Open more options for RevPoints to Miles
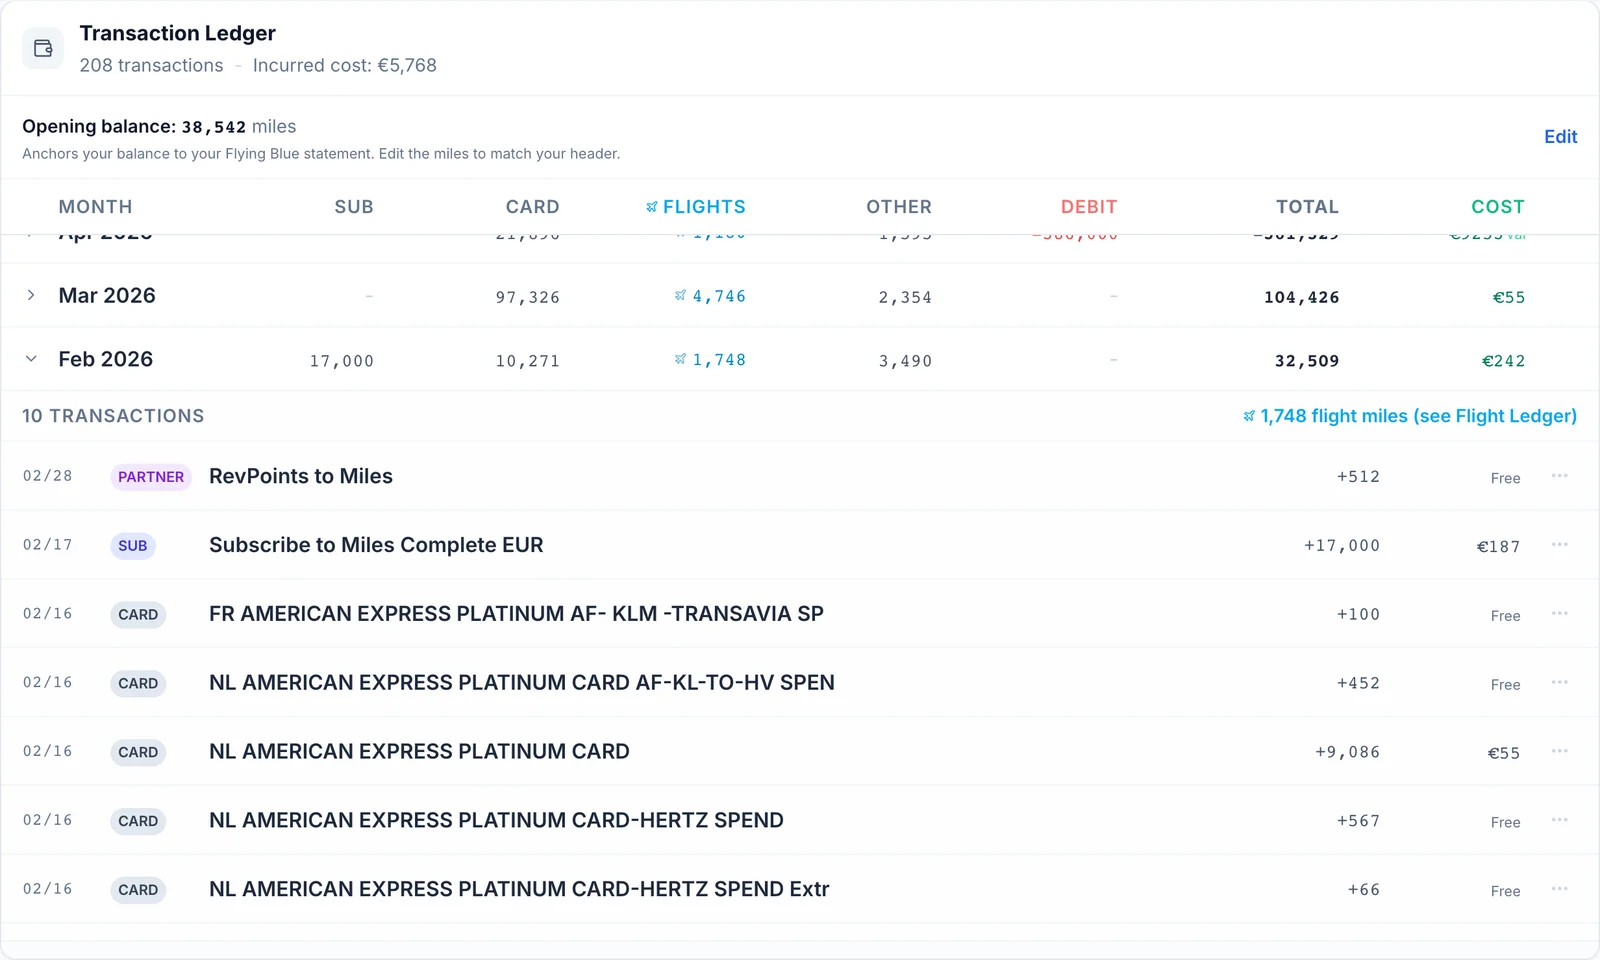This screenshot has height=960, width=1600. coord(1559,476)
